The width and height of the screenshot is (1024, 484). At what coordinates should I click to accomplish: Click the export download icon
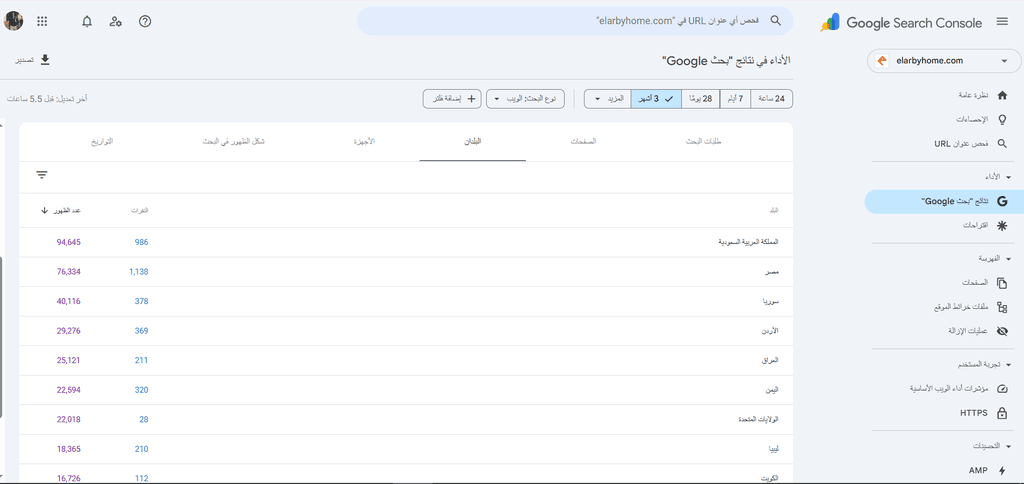coord(45,60)
